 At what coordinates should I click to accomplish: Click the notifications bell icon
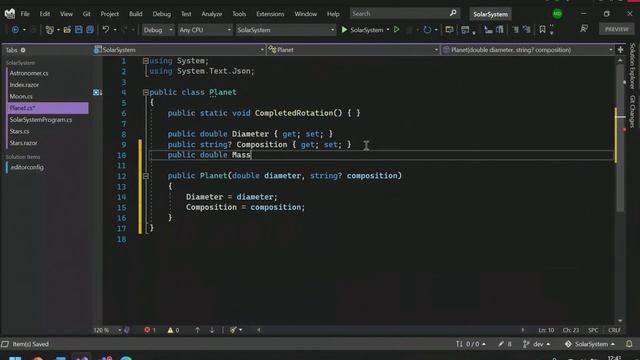pos(629,344)
